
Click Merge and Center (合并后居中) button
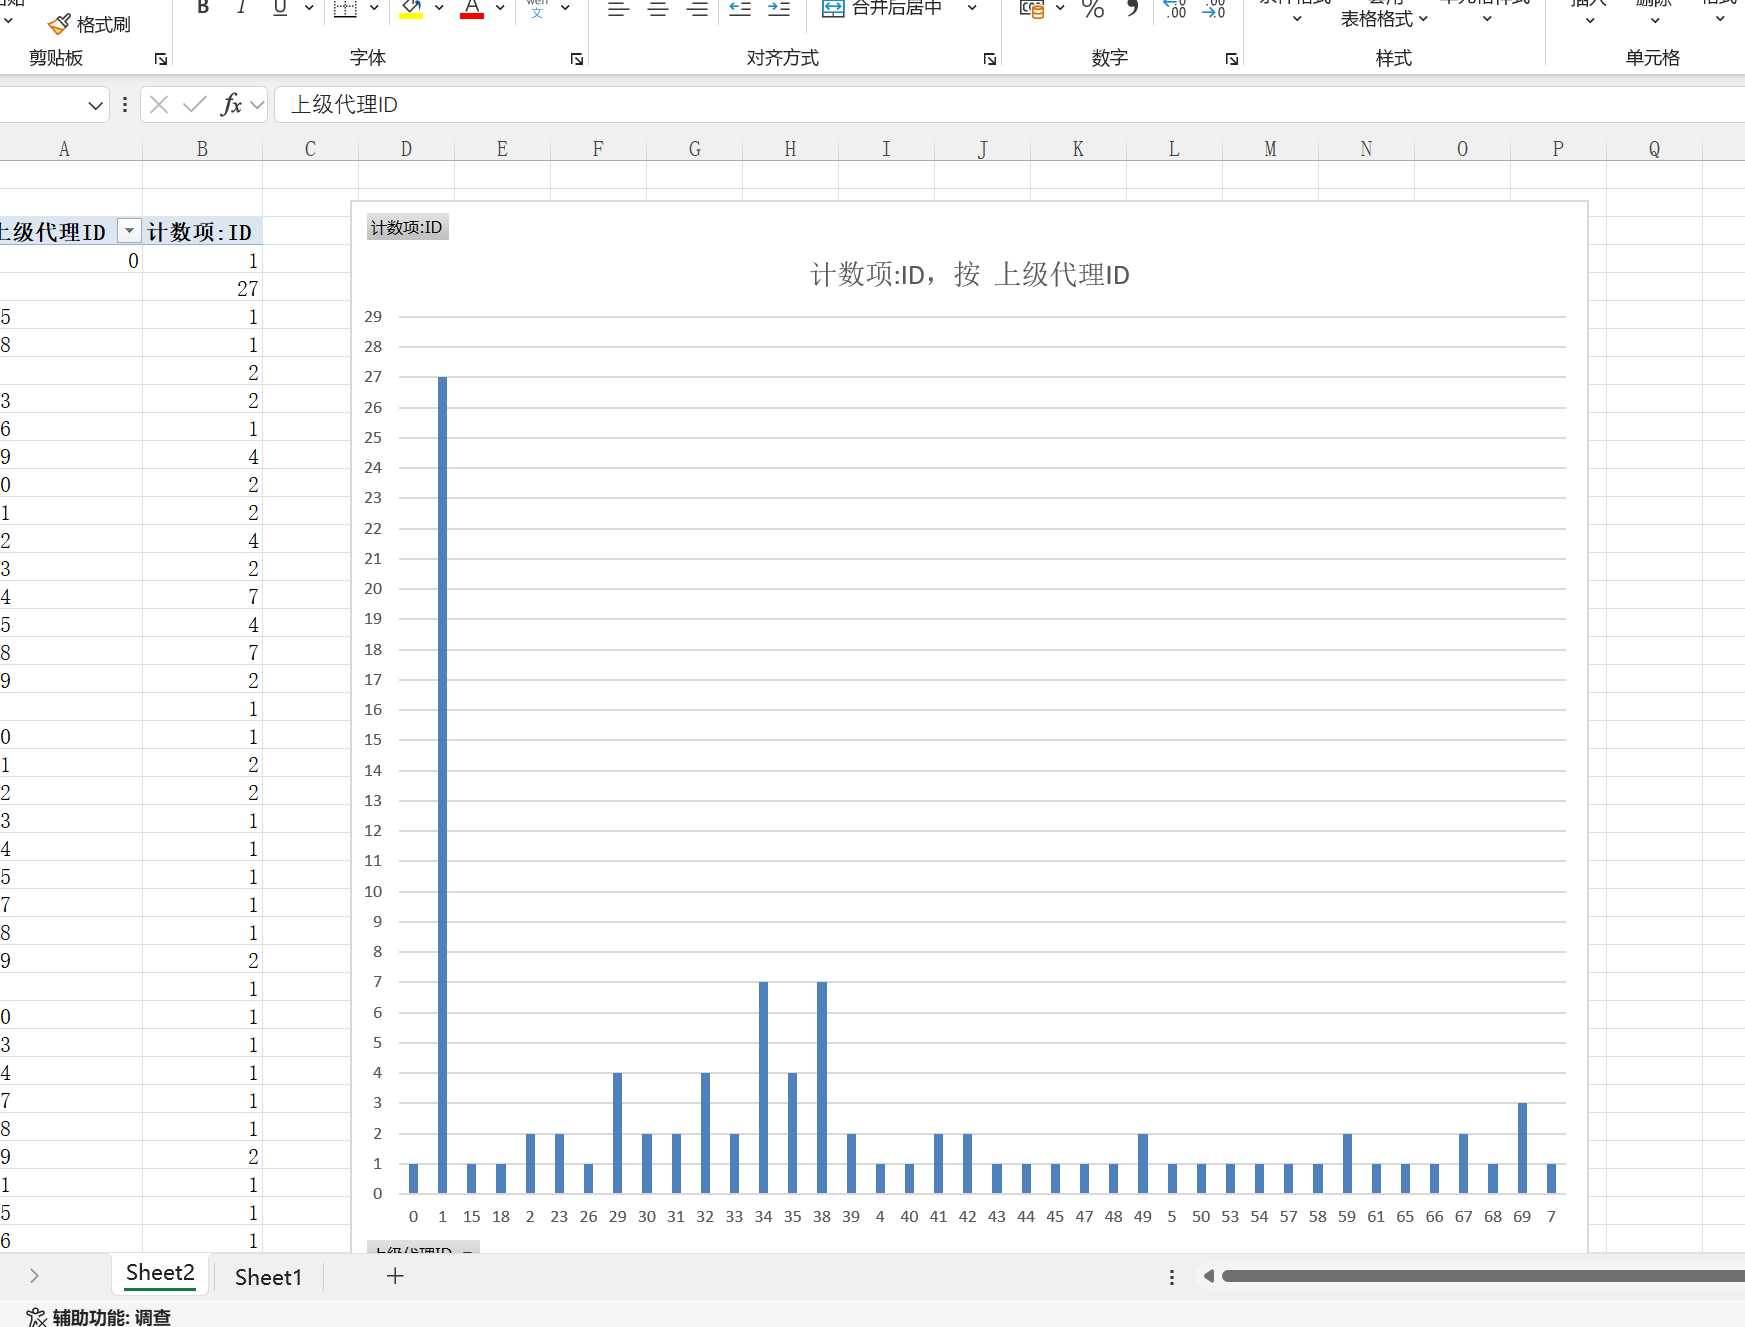(883, 8)
